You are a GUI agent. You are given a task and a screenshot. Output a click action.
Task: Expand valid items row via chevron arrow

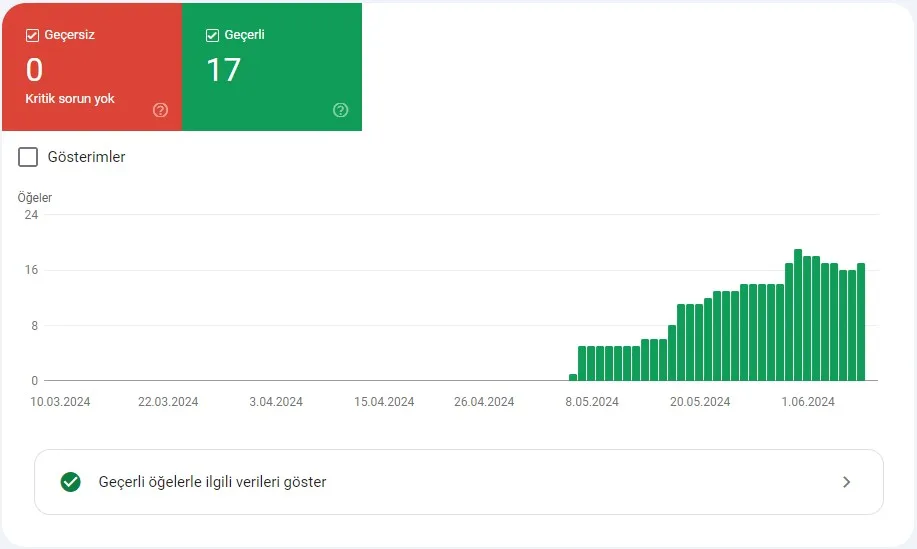(x=846, y=482)
